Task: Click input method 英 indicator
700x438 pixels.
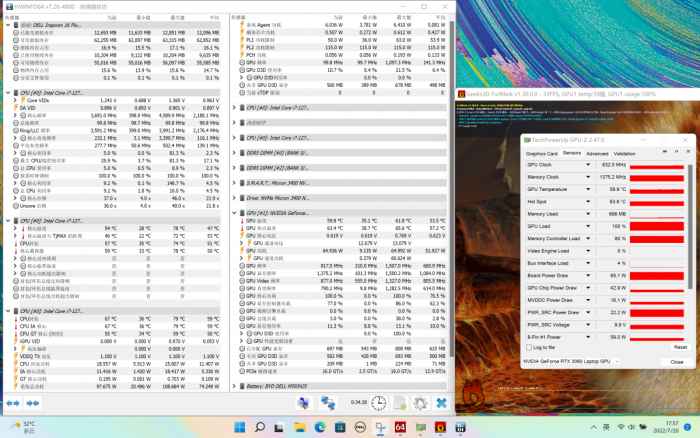Action: (x=606, y=427)
